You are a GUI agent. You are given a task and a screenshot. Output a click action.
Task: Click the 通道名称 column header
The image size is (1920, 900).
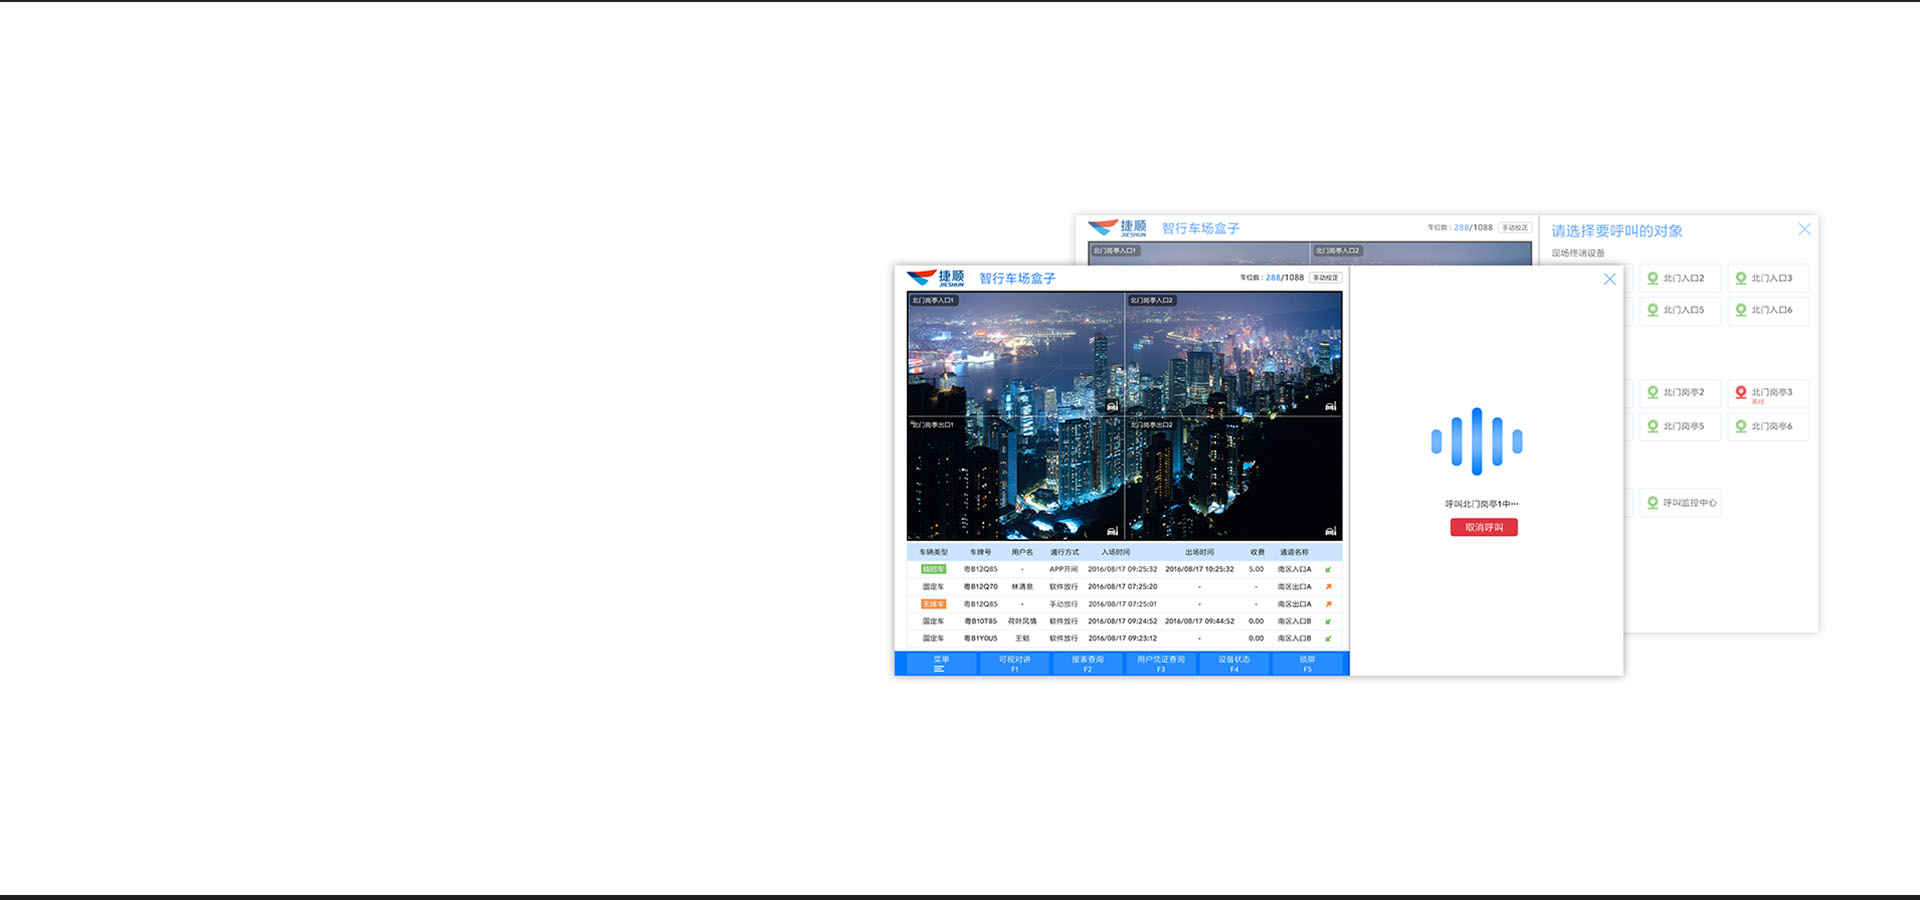pyautogui.click(x=1294, y=552)
